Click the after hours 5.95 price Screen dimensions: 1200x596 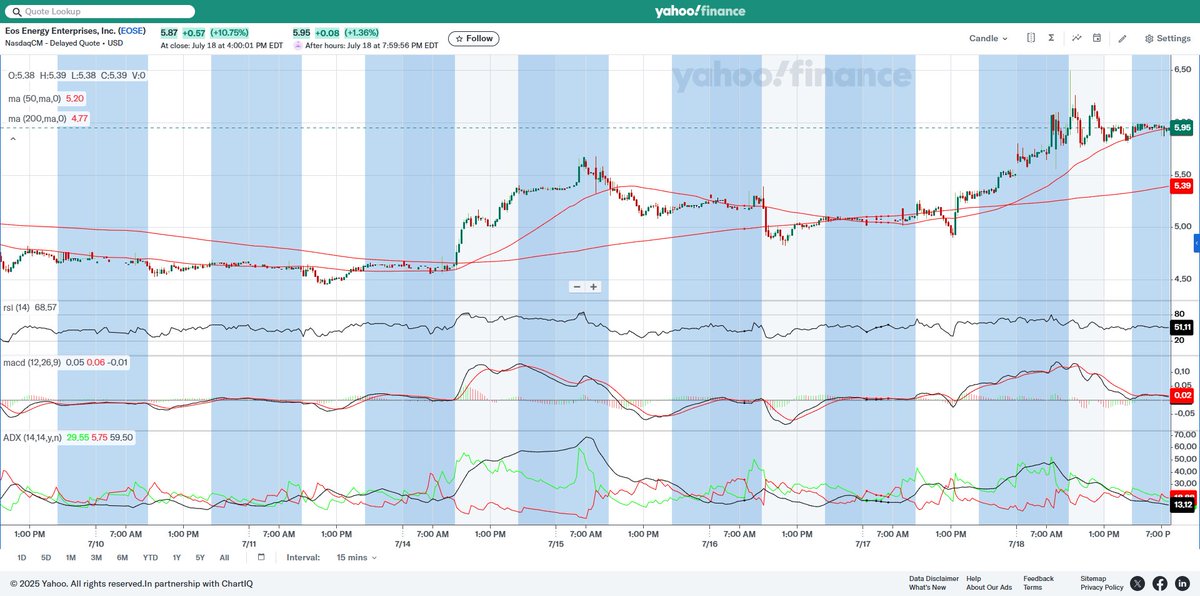pos(302,32)
